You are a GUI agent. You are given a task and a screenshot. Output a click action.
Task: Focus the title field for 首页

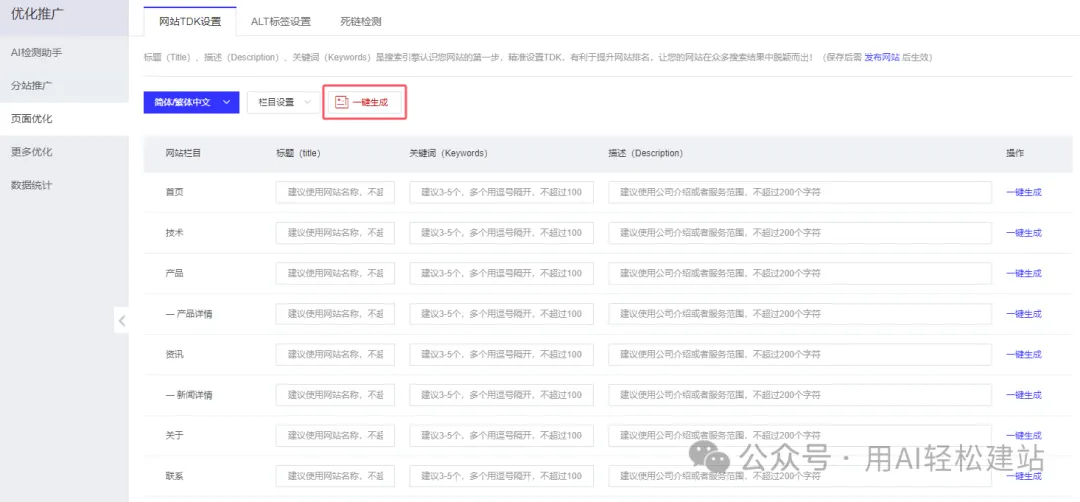click(x=335, y=192)
